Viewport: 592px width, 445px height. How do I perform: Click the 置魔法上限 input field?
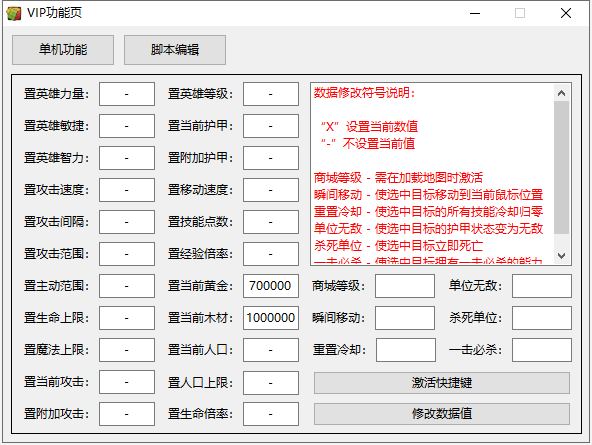pos(127,350)
